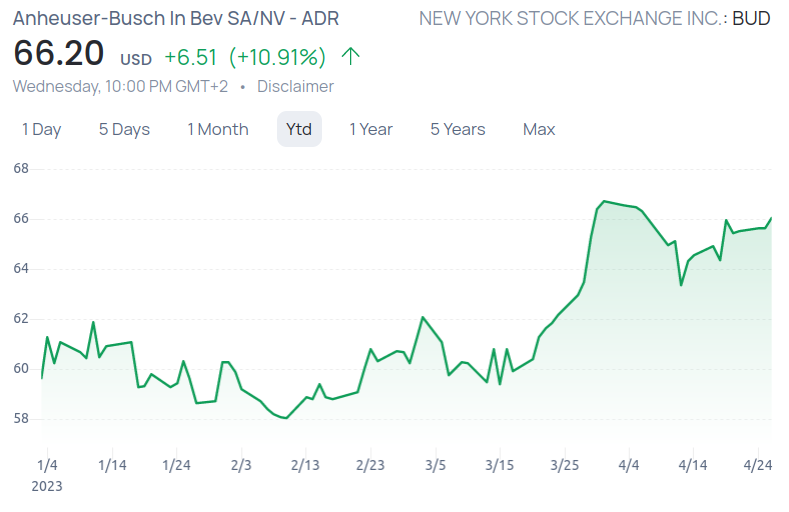Show the 5 Years range

(457, 129)
